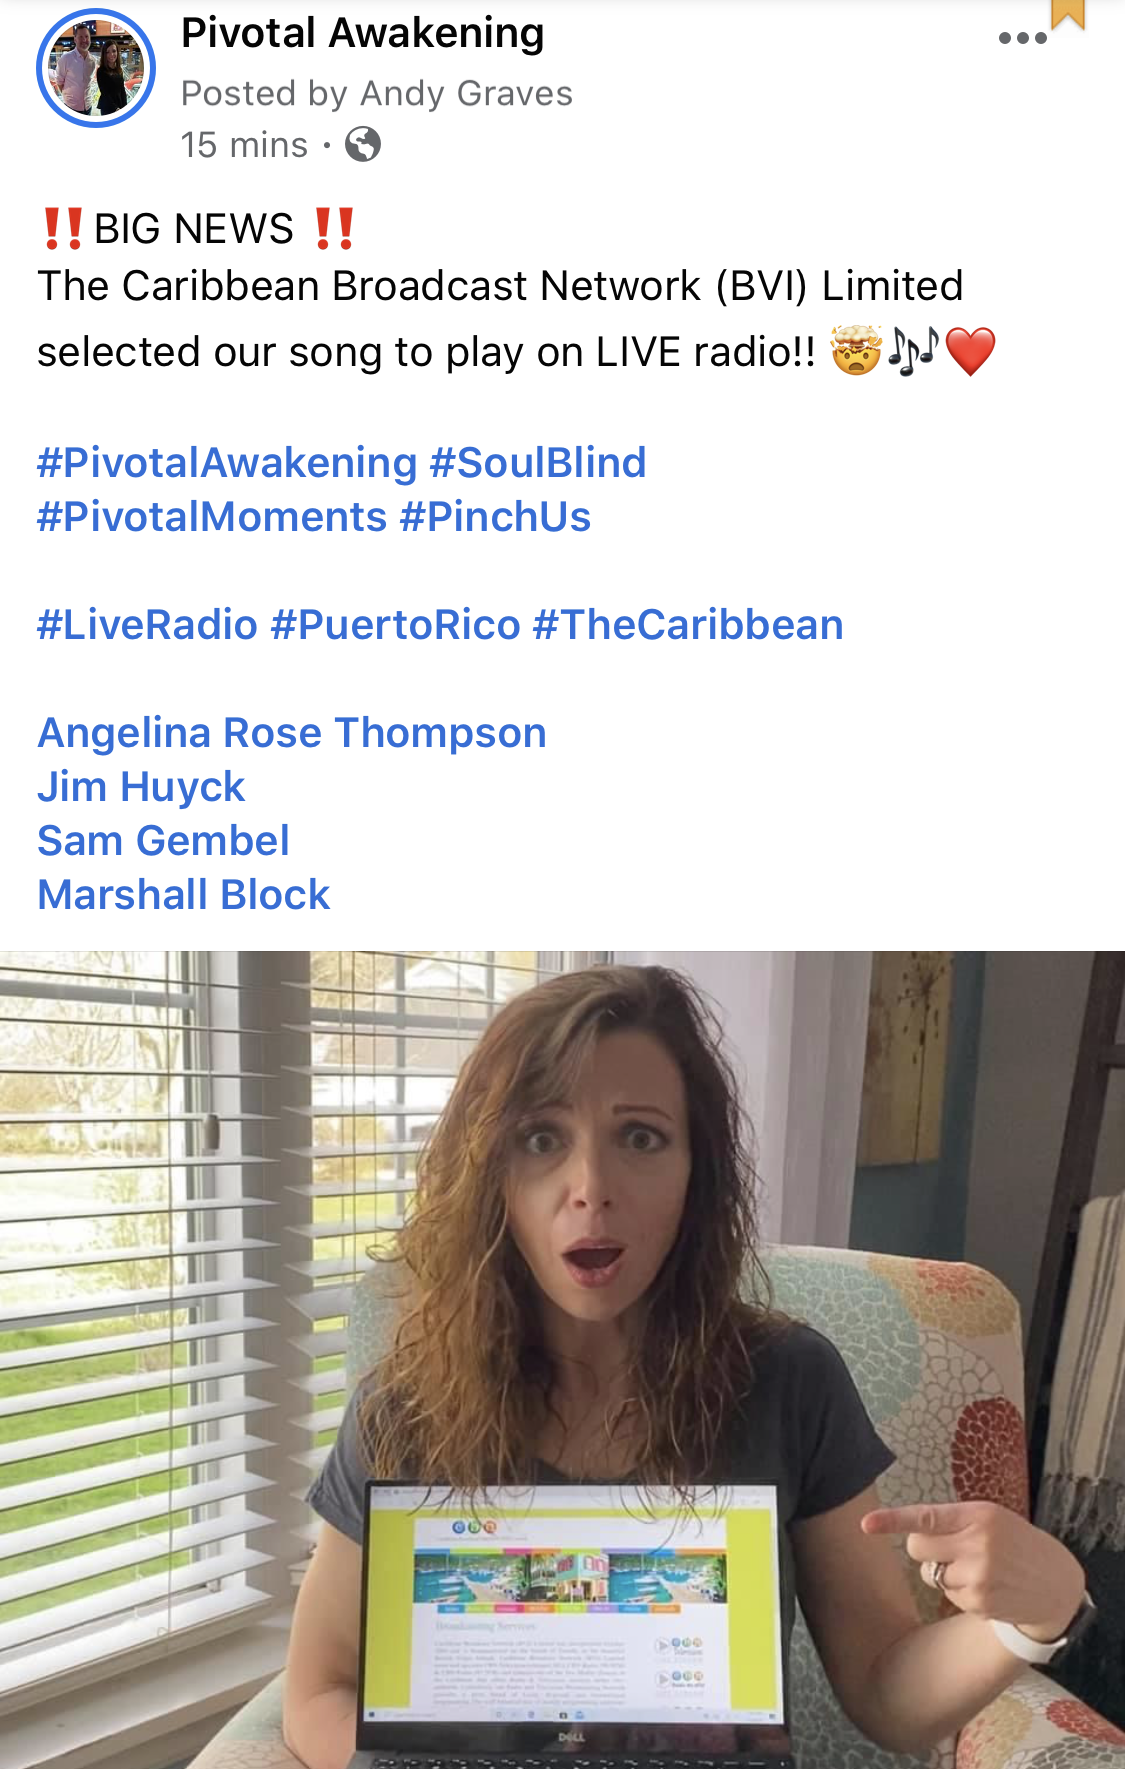Open the #LiveRadio hashtag
This screenshot has height=1769, width=1125.
pos(148,625)
